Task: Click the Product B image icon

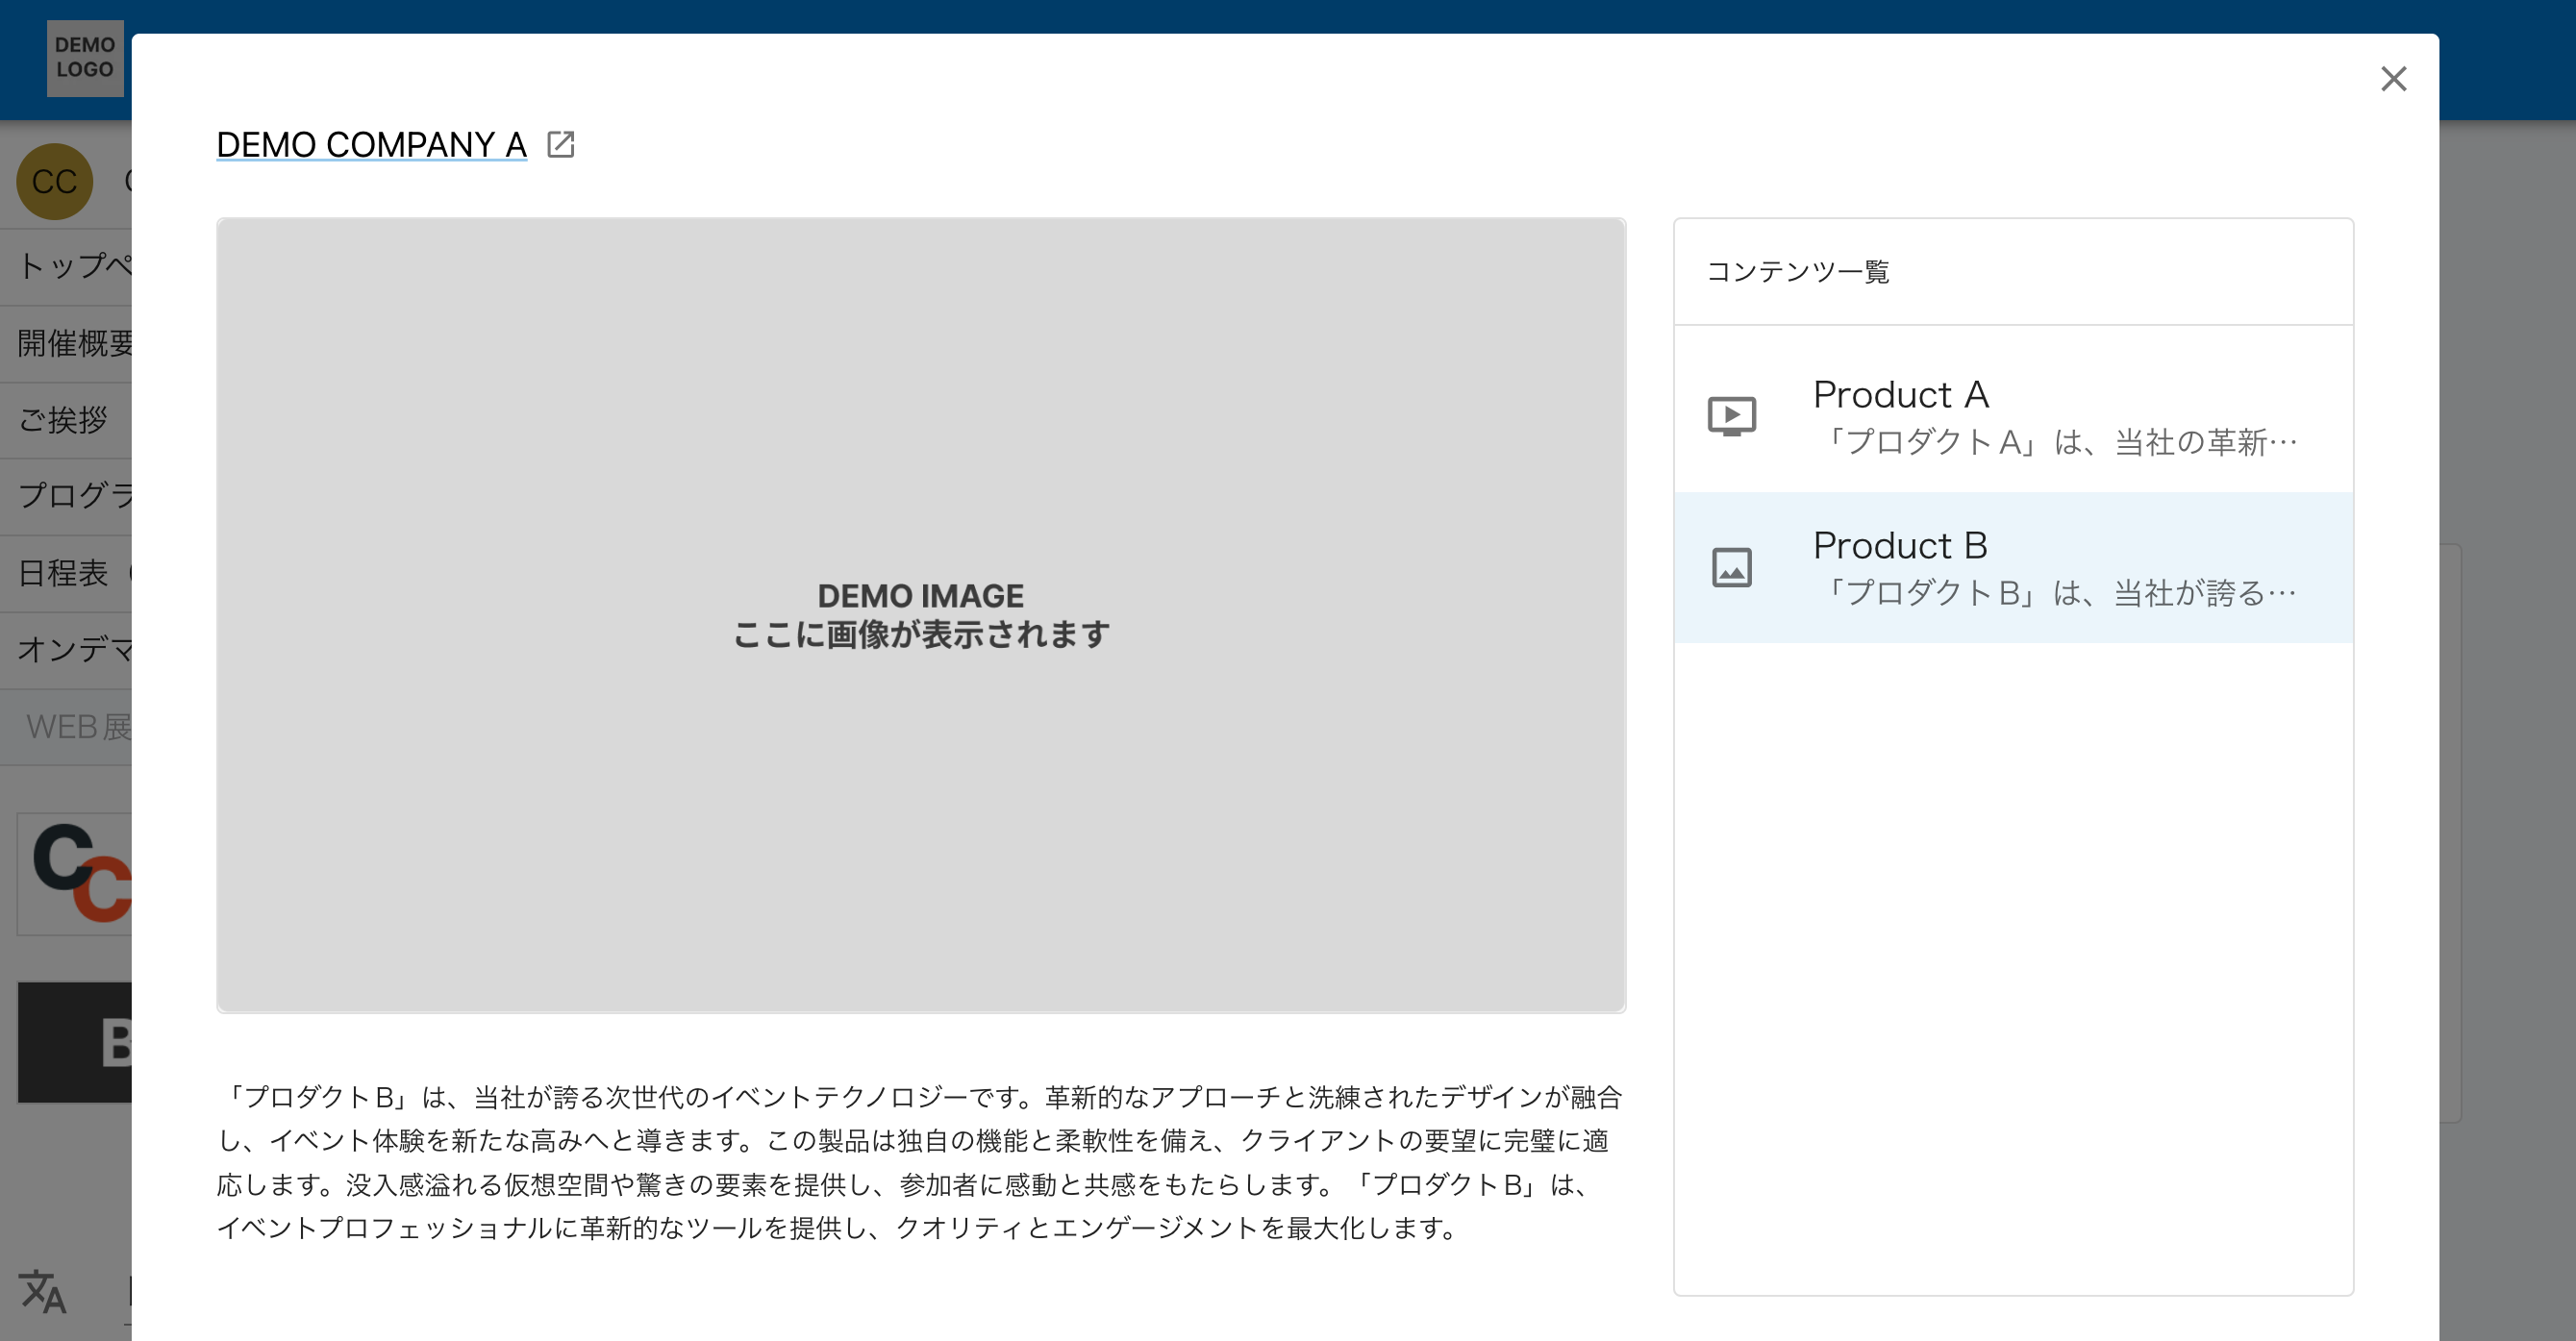Action: pos(1731,567)
